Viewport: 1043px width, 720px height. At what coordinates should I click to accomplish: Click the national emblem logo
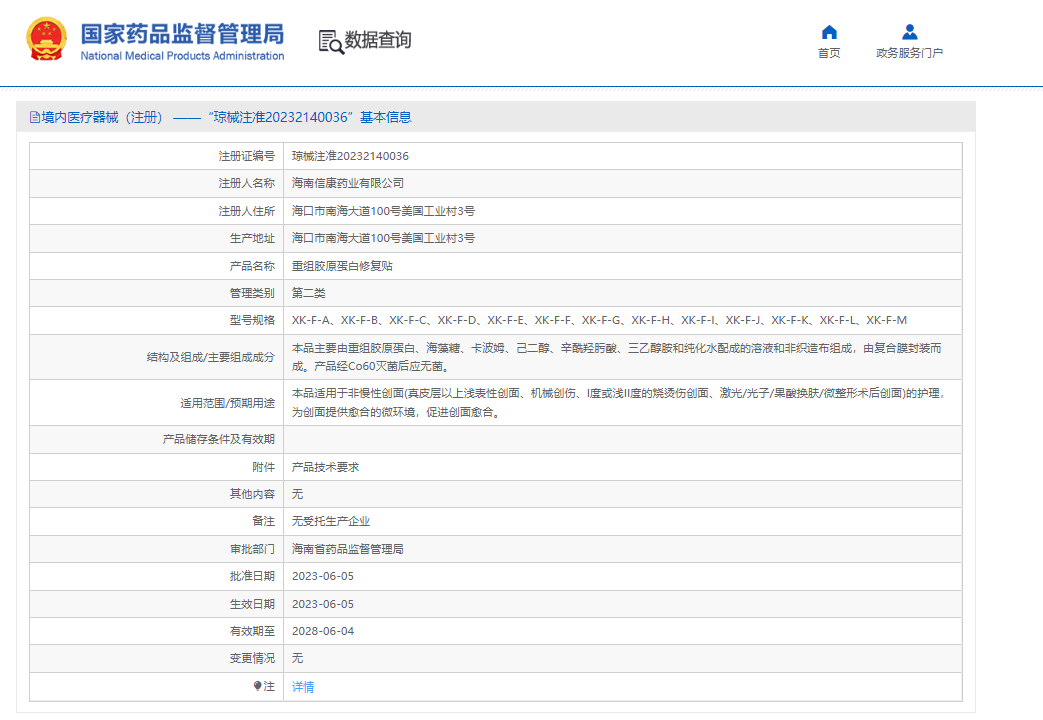click(x=47, y=39)
